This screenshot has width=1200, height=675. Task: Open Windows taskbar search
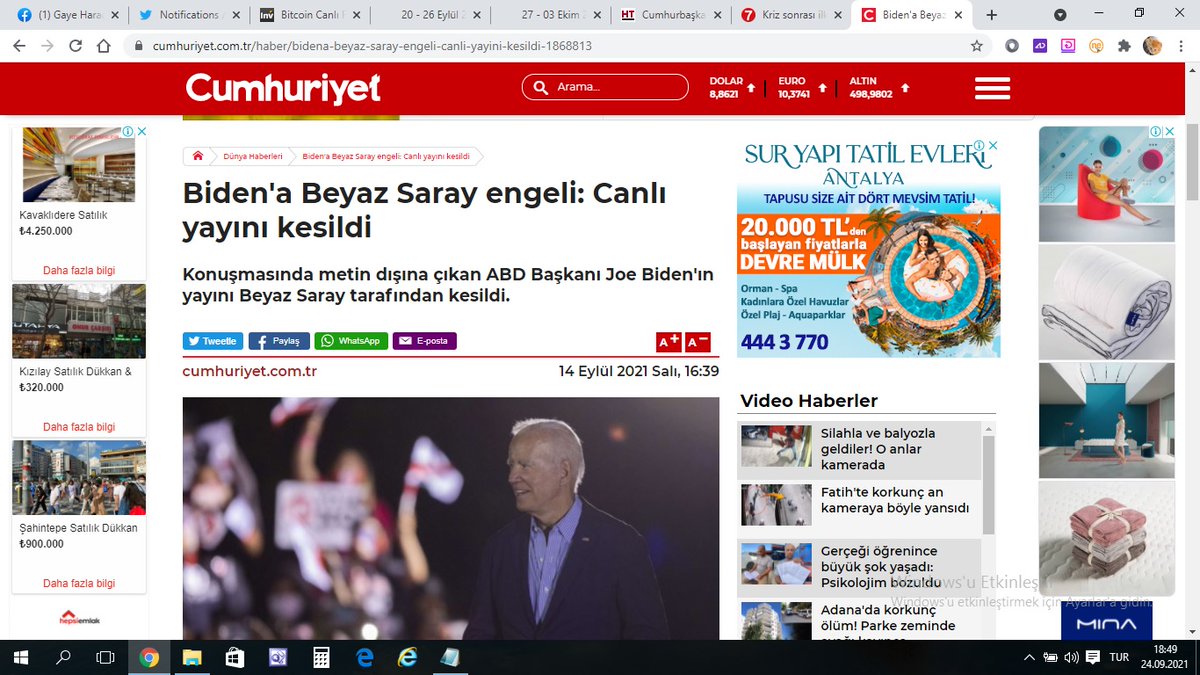click(63, 657)
